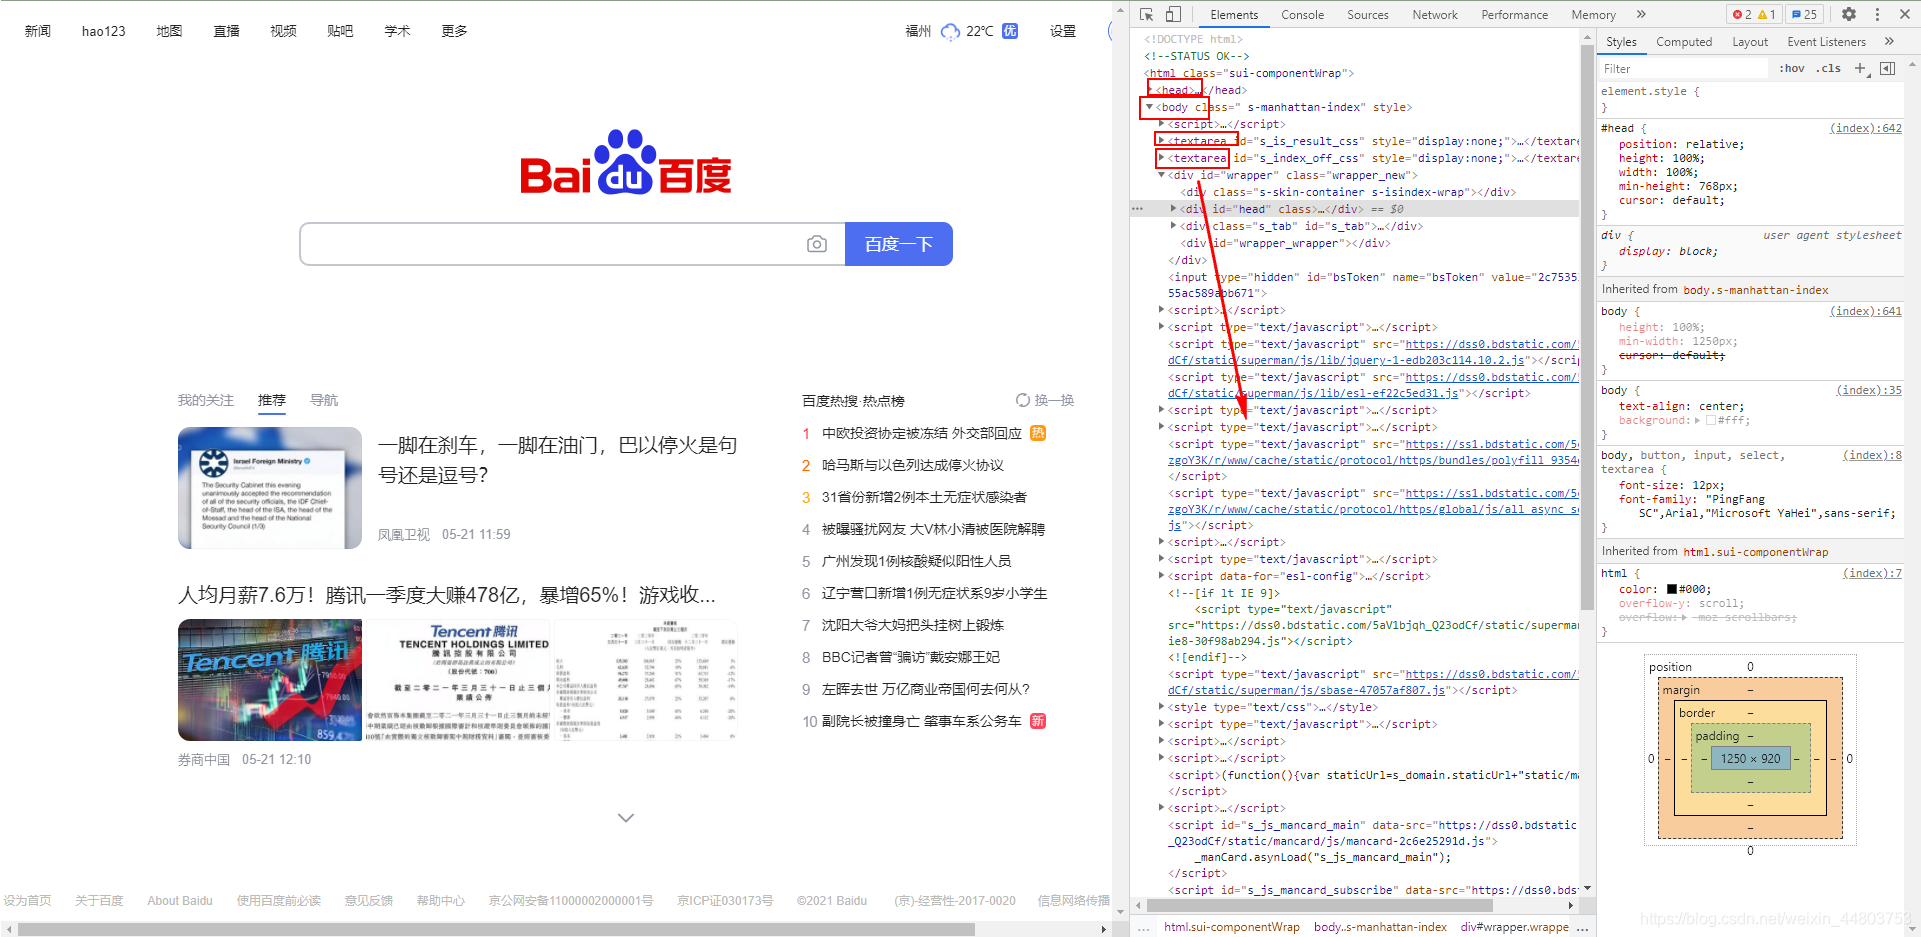Click the page horizontal scrollbar
The width and height of the screenshot is (1921, 937).
pyautogui.click(x=496, y=929)
